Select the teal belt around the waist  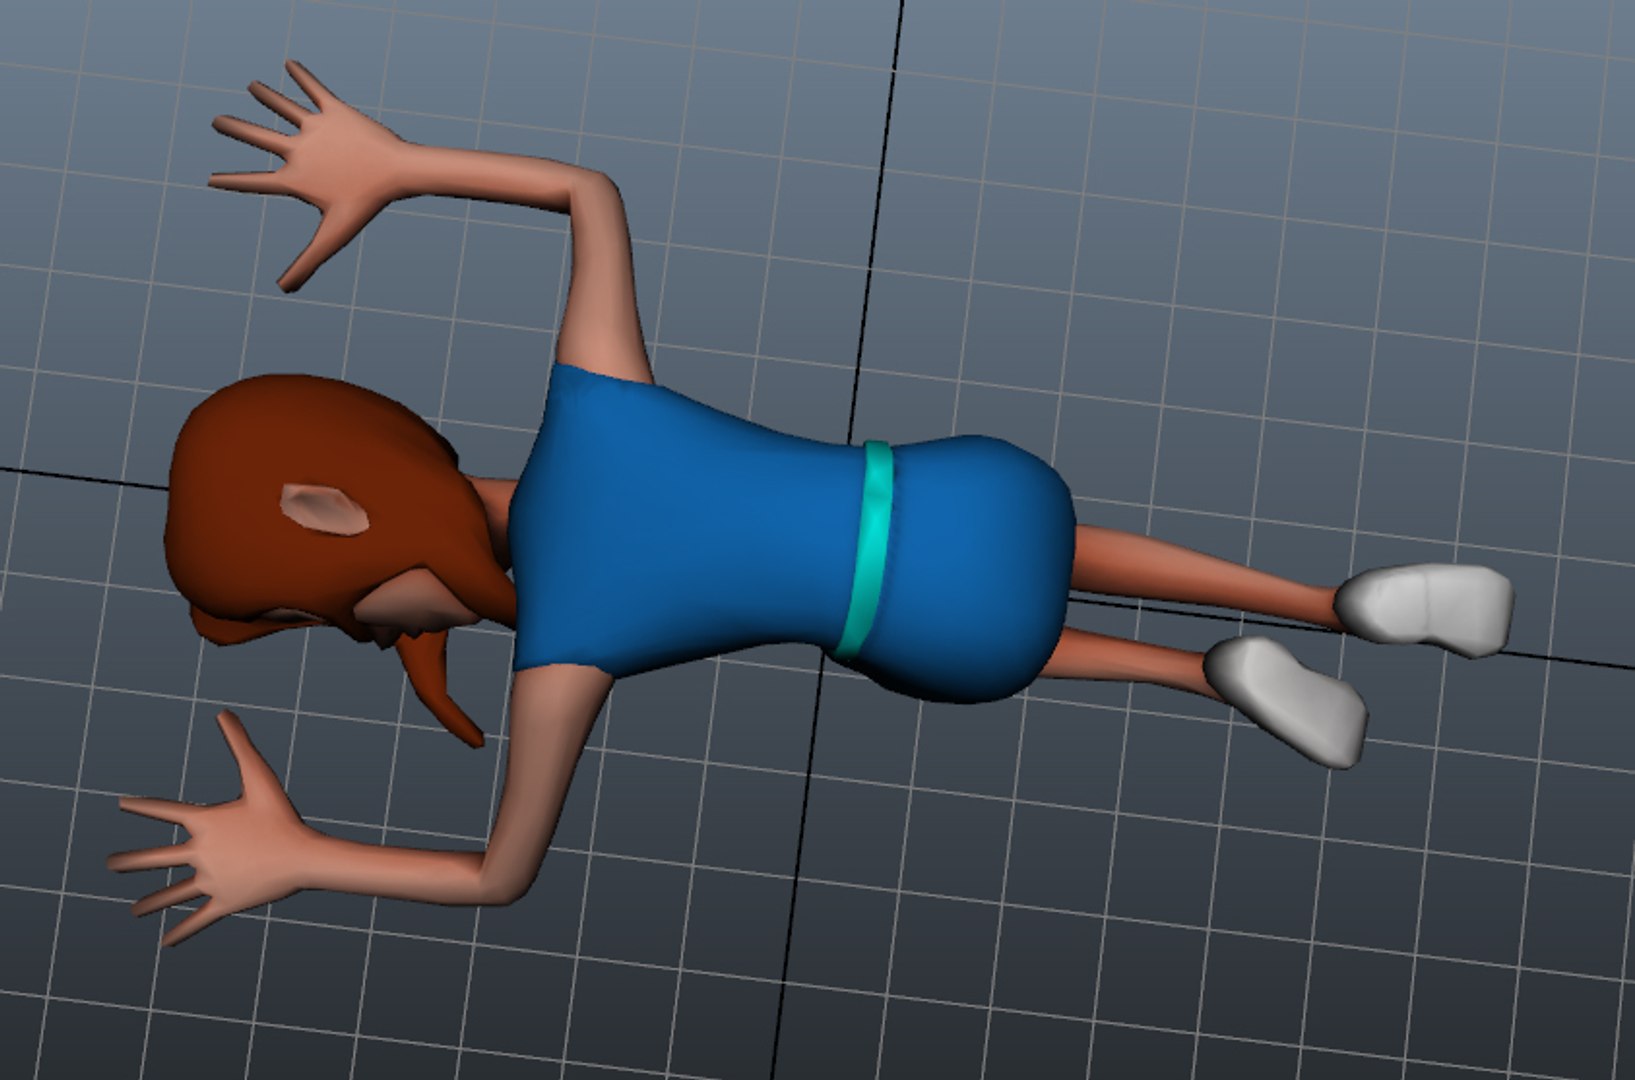pyautogui.click(x=867, y=549)
